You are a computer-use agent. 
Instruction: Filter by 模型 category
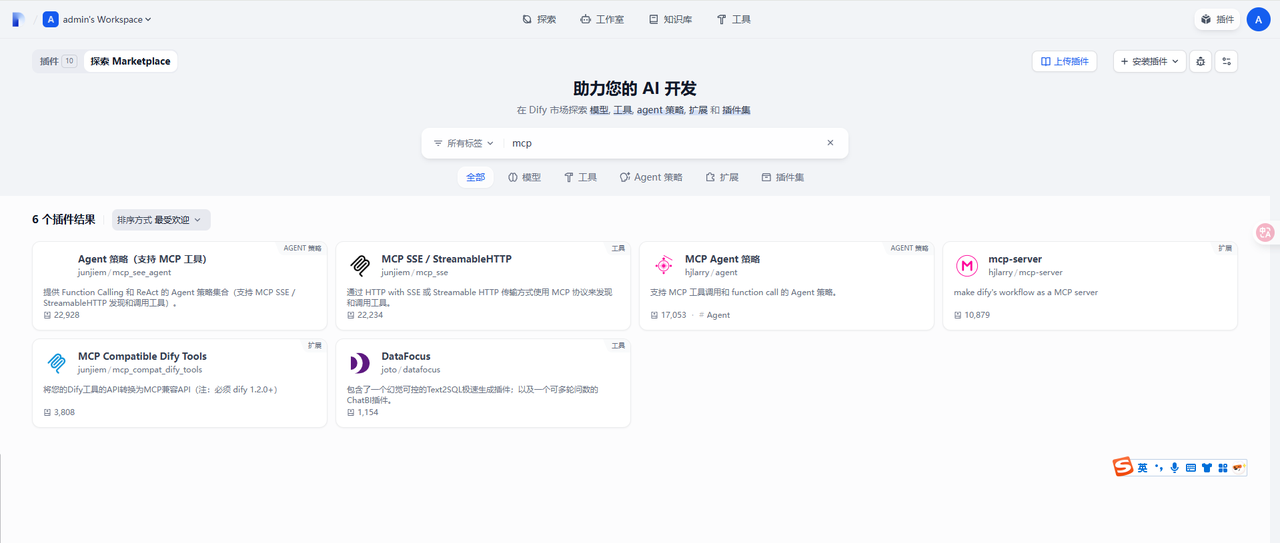click(x=524, y=177)
